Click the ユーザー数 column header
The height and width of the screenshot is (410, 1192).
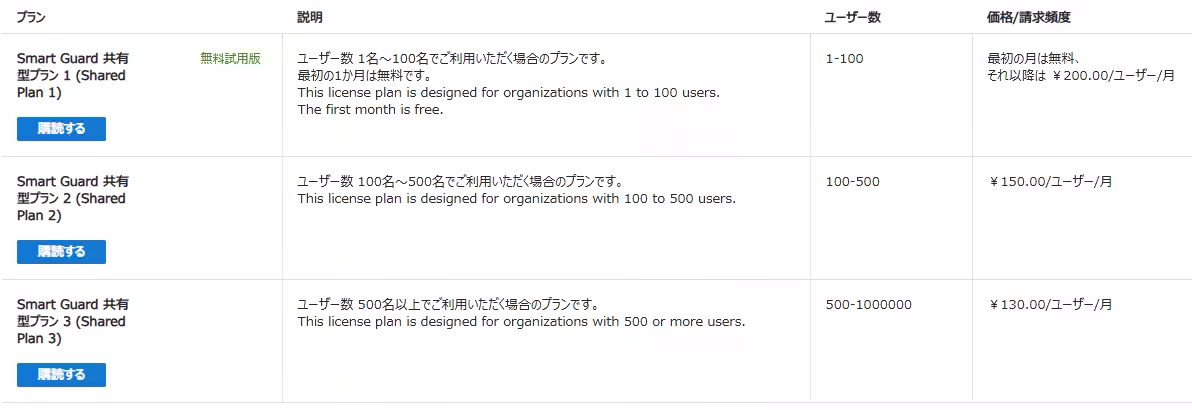[852, 18]
